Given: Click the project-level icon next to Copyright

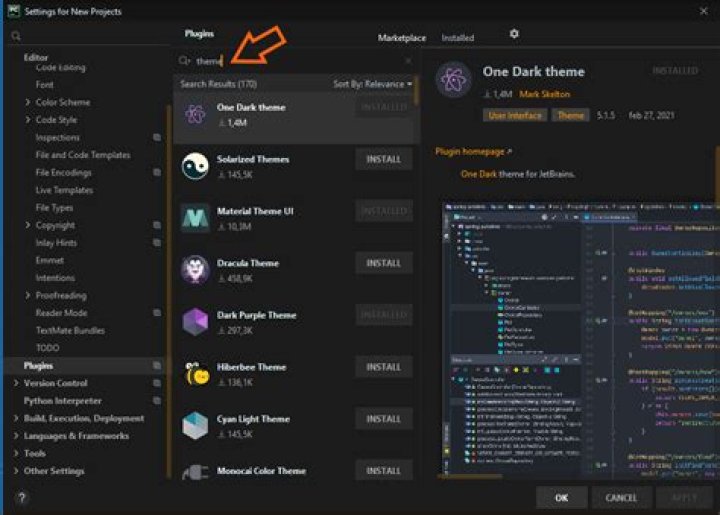Looking at the screenshot, I should click(x=157, y=225).
